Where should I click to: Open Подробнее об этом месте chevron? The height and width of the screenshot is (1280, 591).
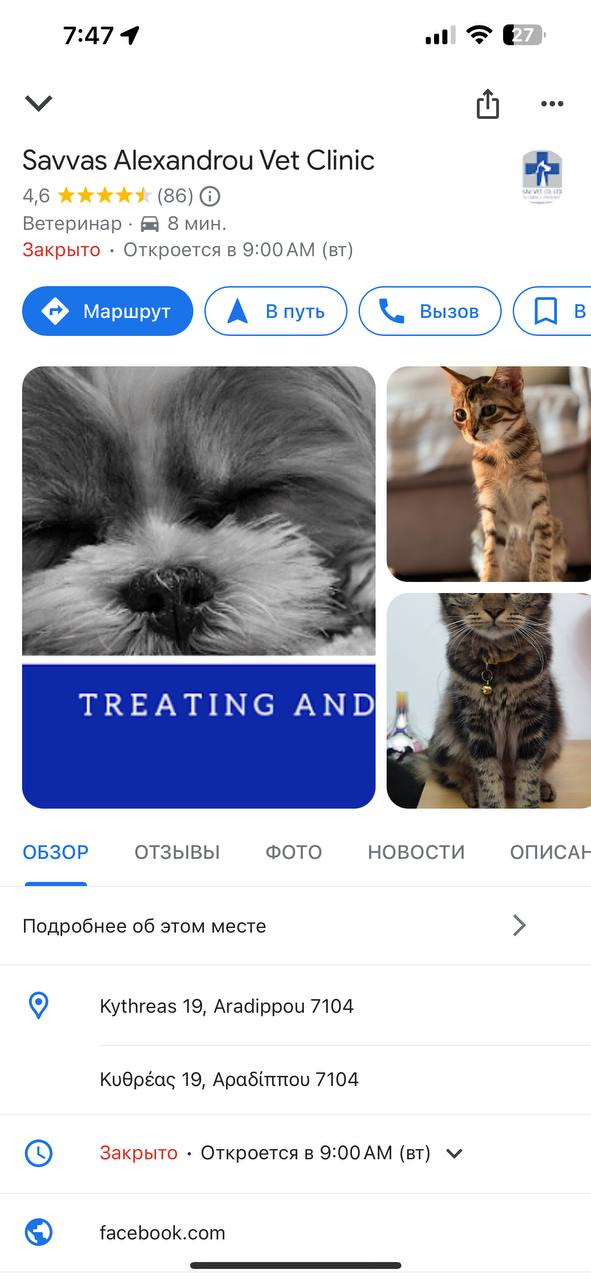pos(519,926)
